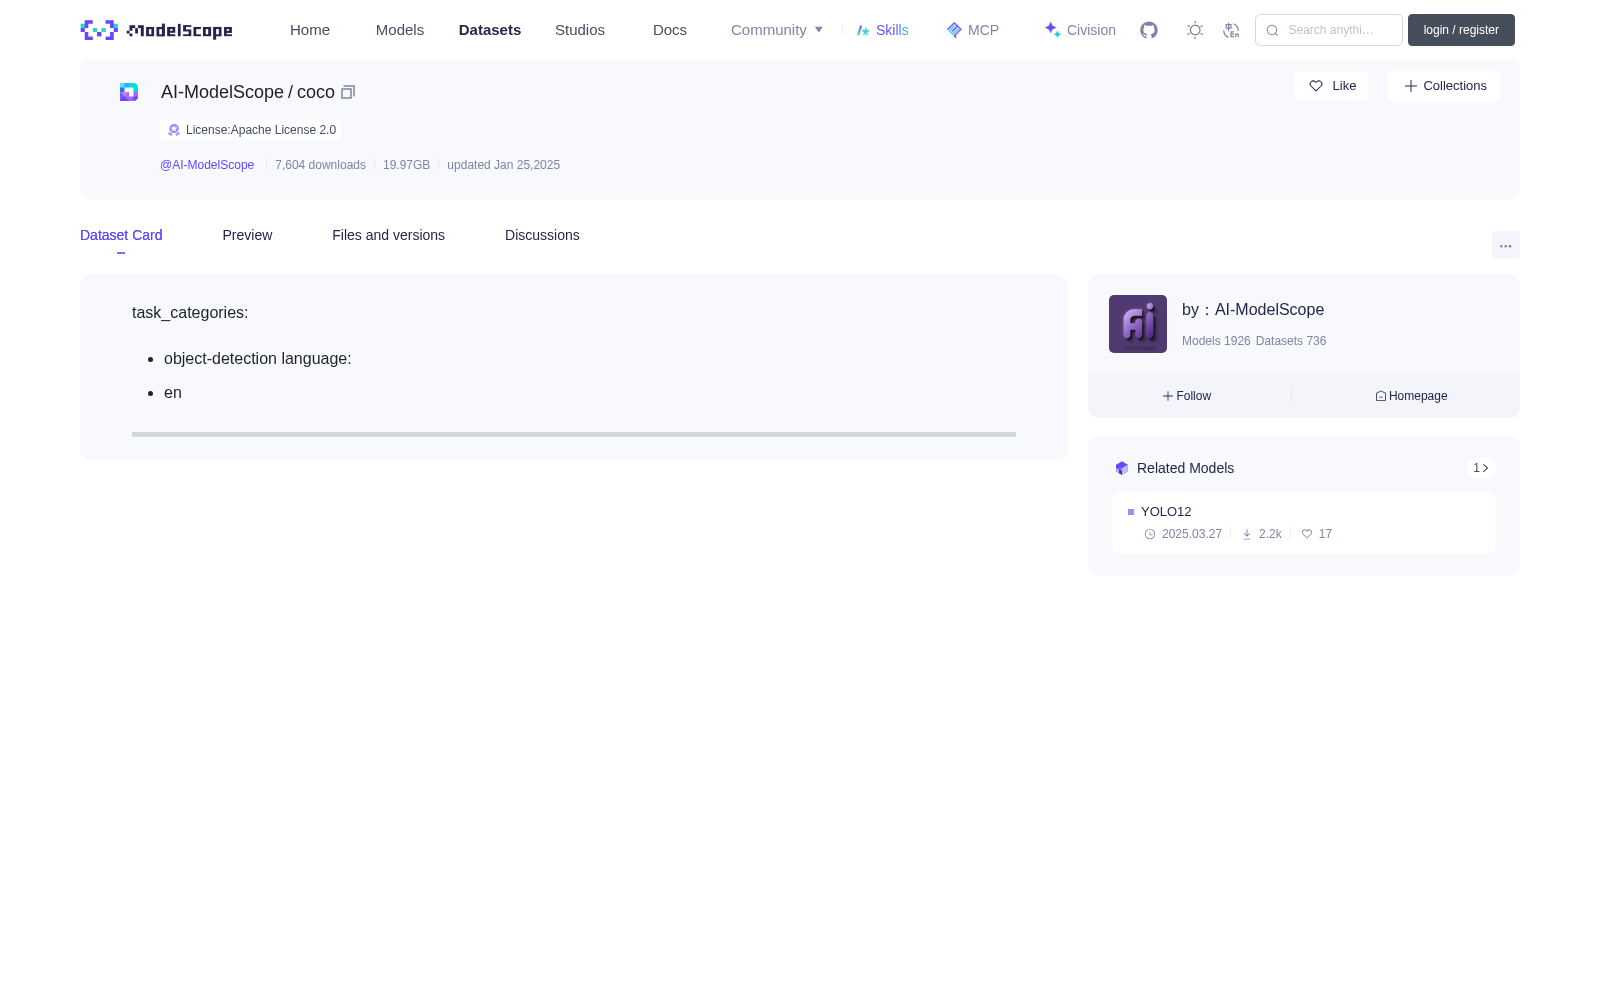Switch language with the translate icon
Viewport: 1600px width, 1000px height.
(1232, 30)
